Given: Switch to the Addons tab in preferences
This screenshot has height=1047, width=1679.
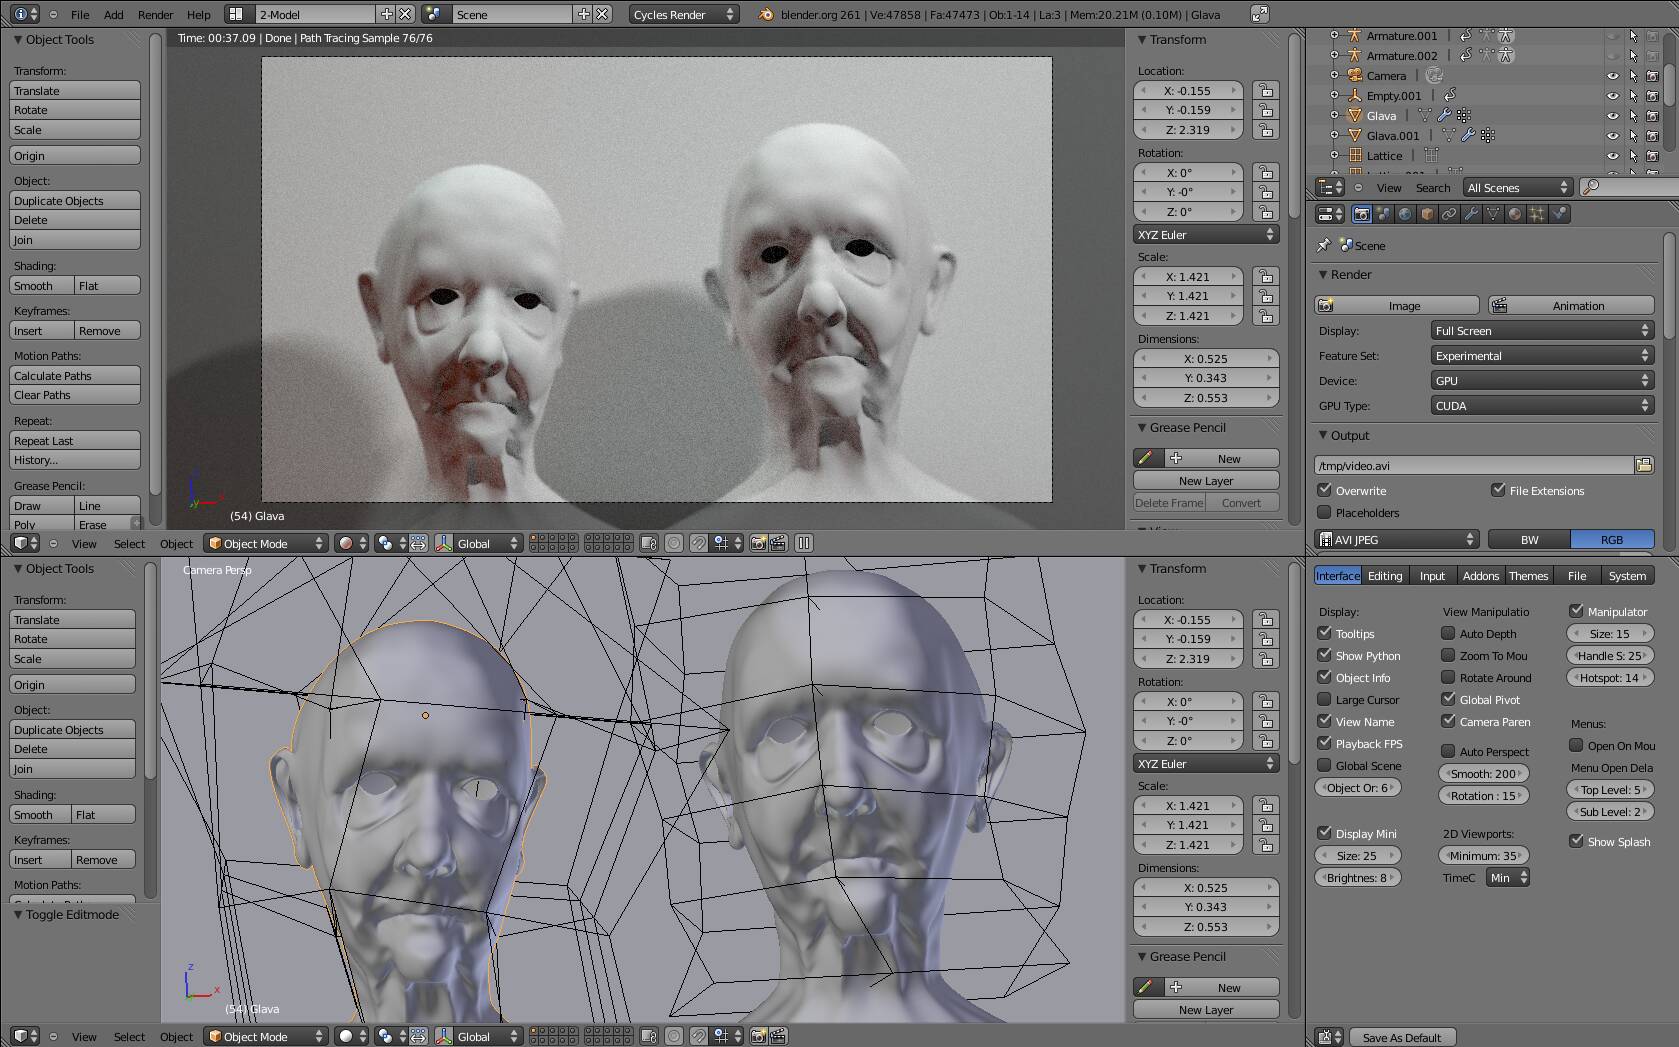Looking at the screenshot, I should coord(1480,576).
